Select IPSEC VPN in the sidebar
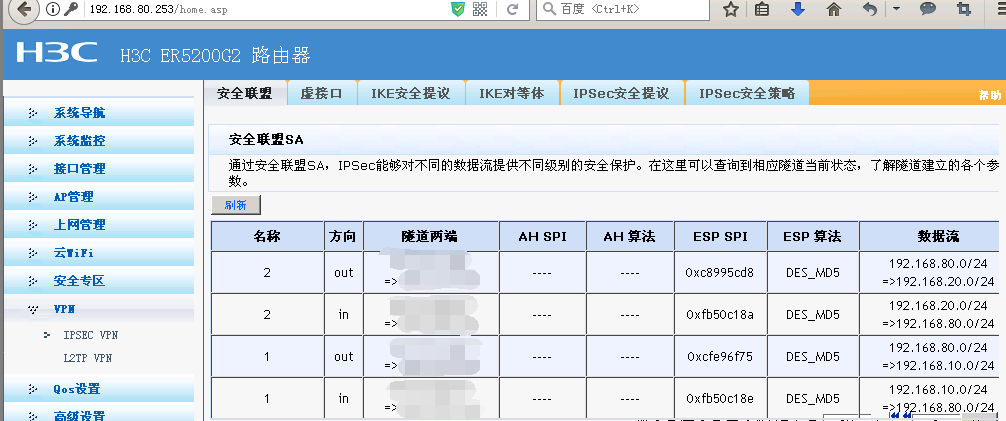This screenshot has height=421, width=1006. click(90, 335)
